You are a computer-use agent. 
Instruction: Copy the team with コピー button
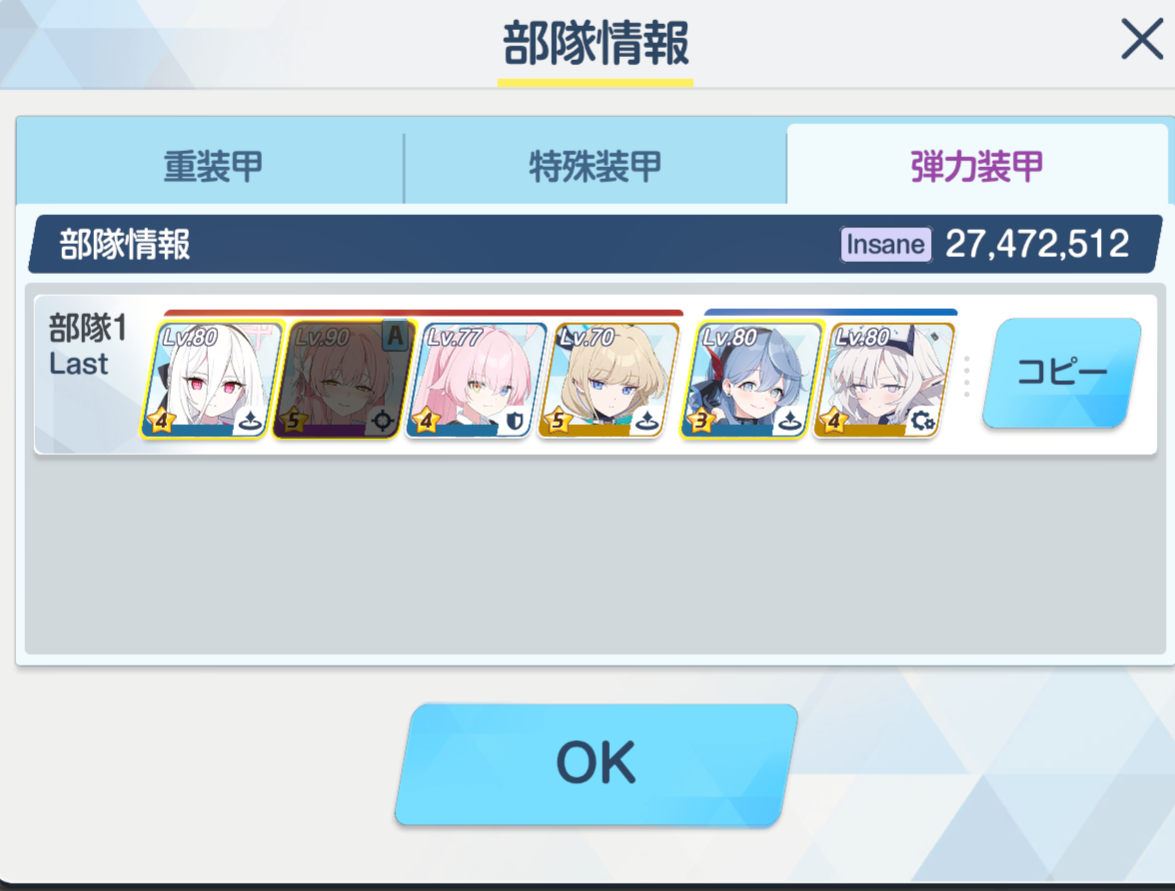[1062, 372]
